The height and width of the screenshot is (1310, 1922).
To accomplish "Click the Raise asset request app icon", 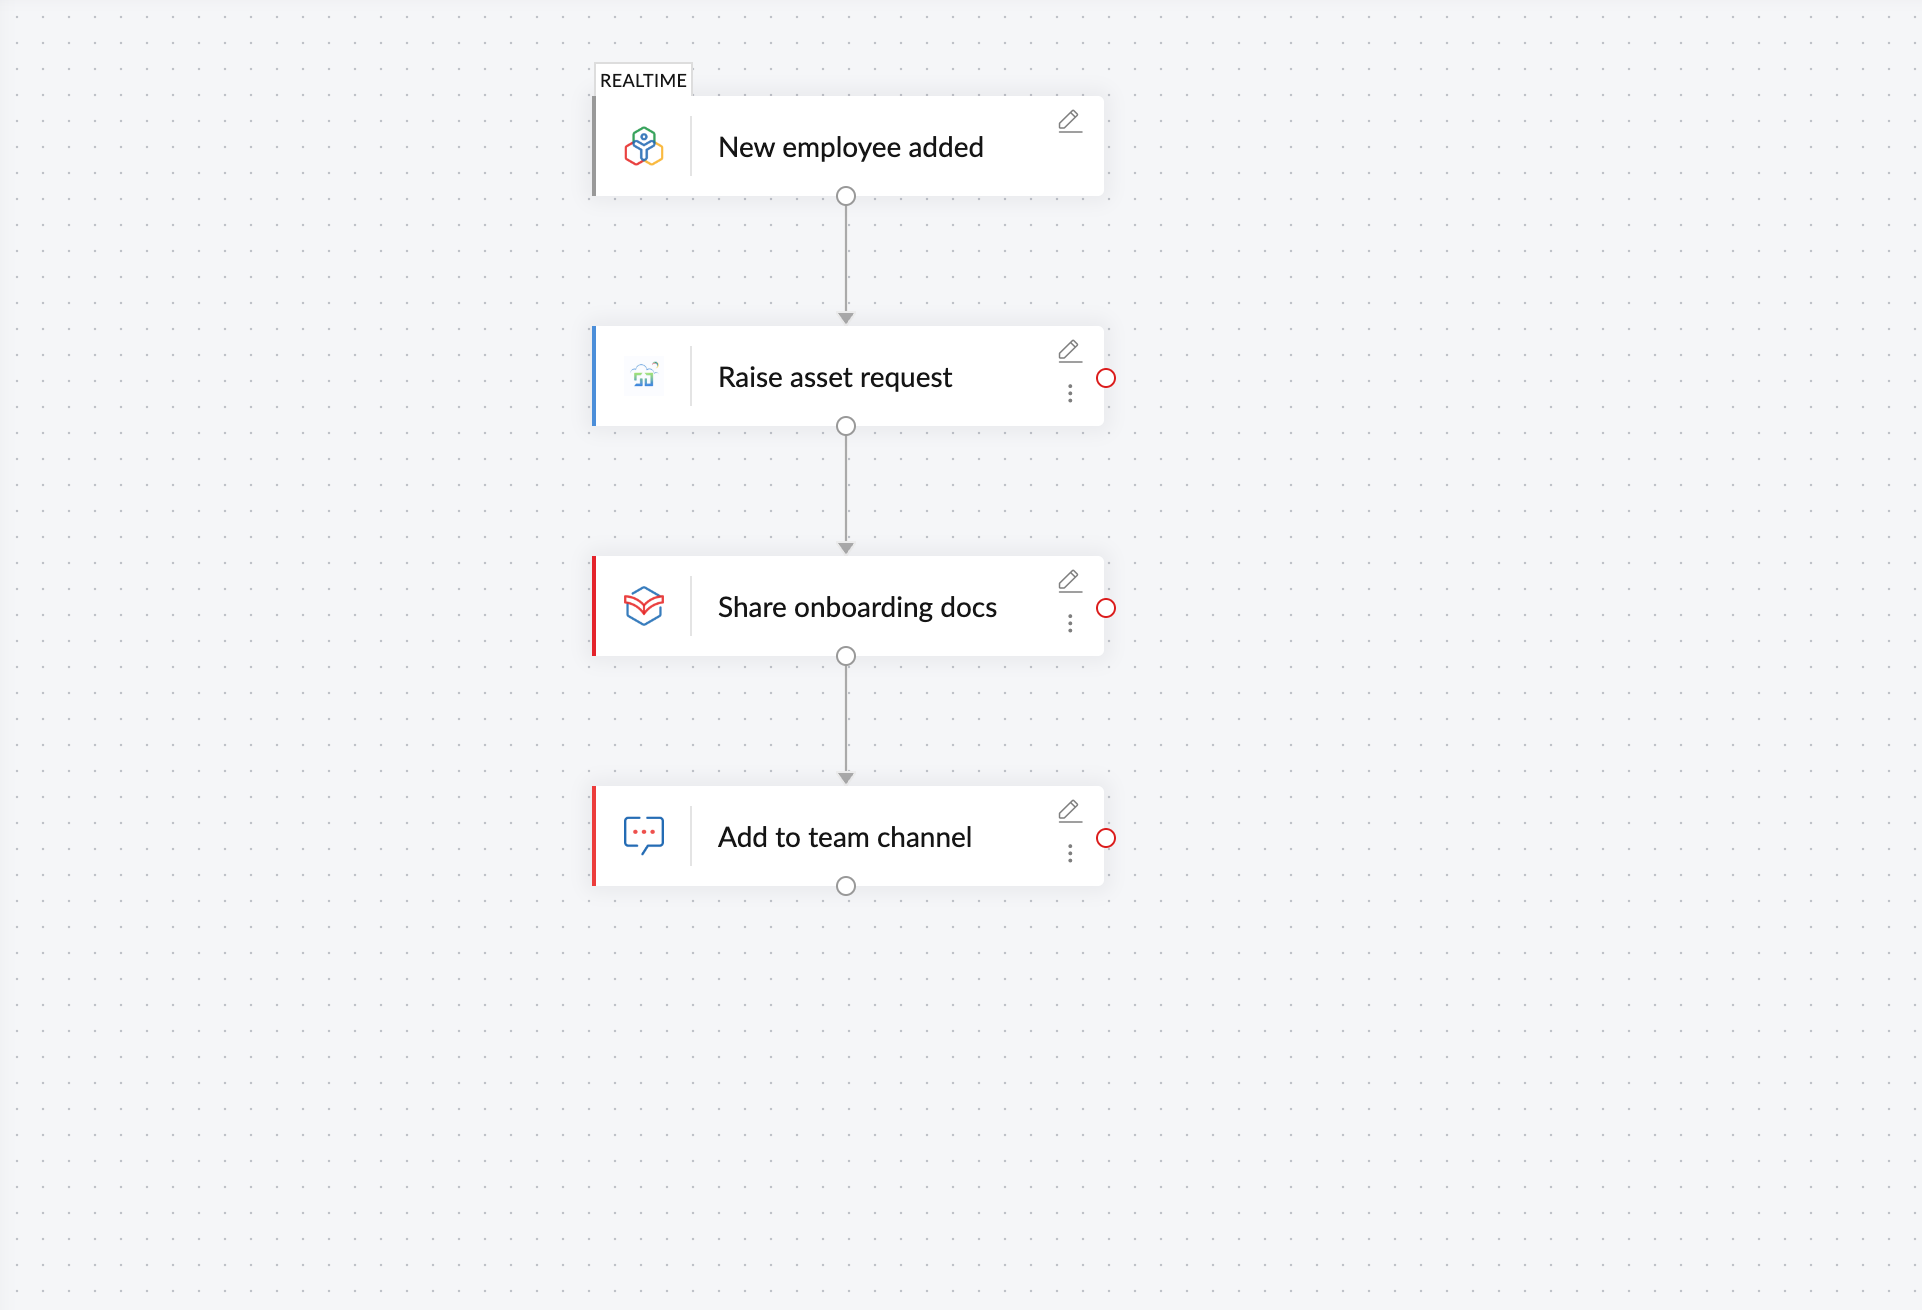I will (644, 377).
